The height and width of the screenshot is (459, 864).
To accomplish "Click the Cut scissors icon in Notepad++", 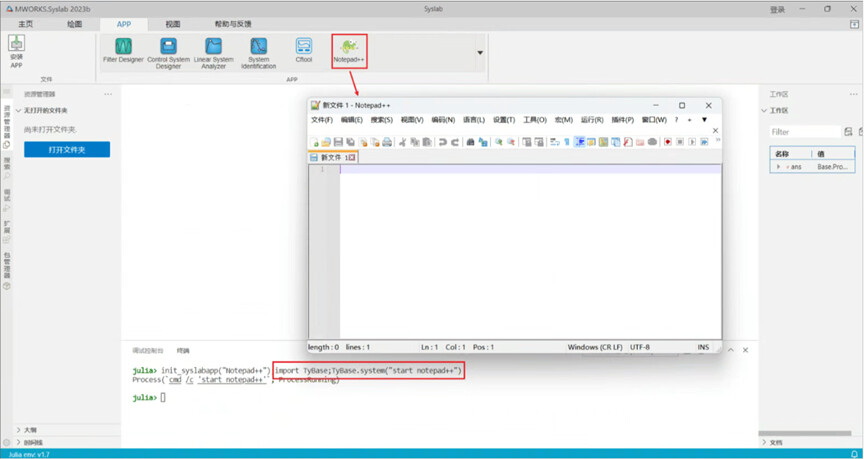I will (x=402, y=142).
